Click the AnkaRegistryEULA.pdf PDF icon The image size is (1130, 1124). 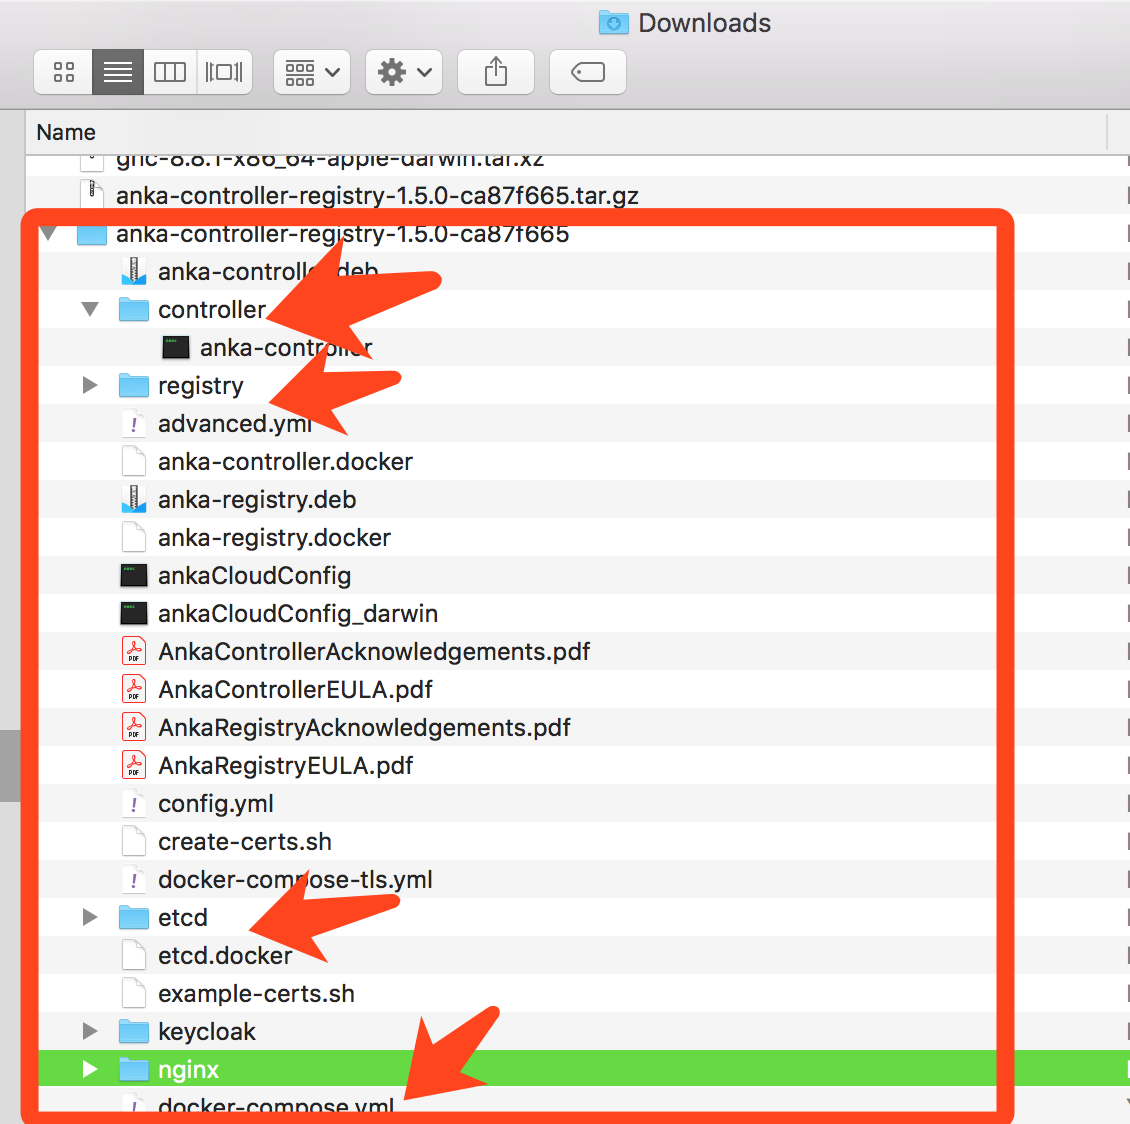134,765
